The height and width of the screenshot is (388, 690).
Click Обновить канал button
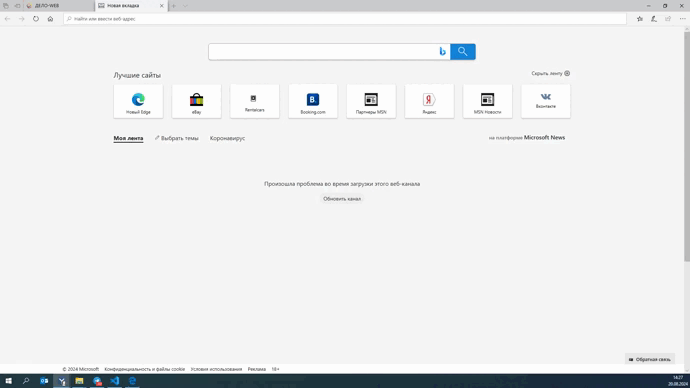click(342, 199)
